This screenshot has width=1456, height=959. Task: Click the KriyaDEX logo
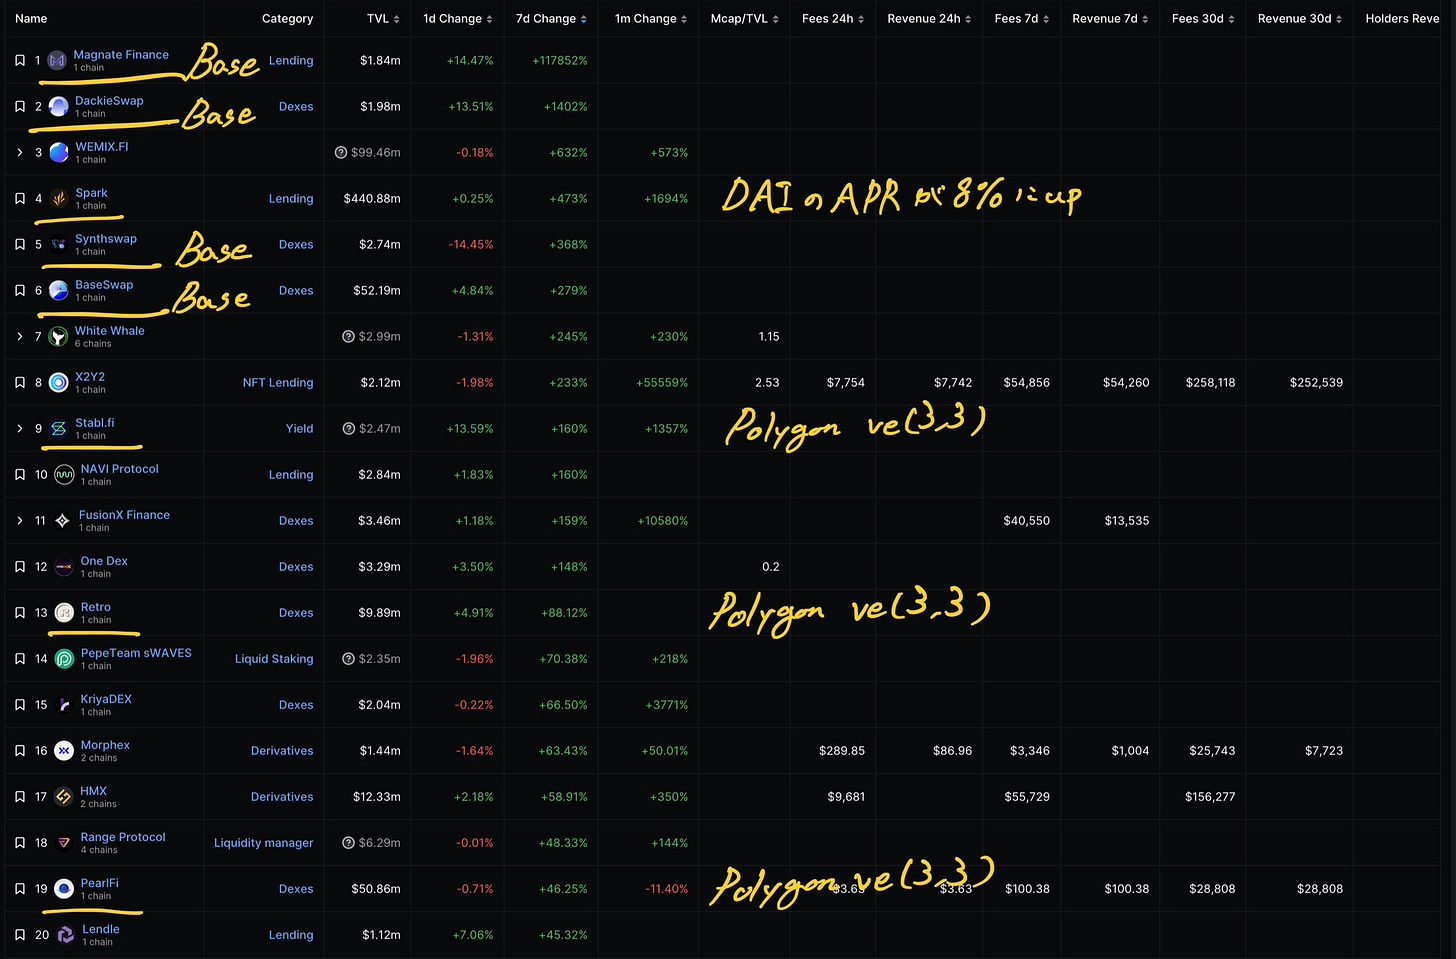(64, 705)
